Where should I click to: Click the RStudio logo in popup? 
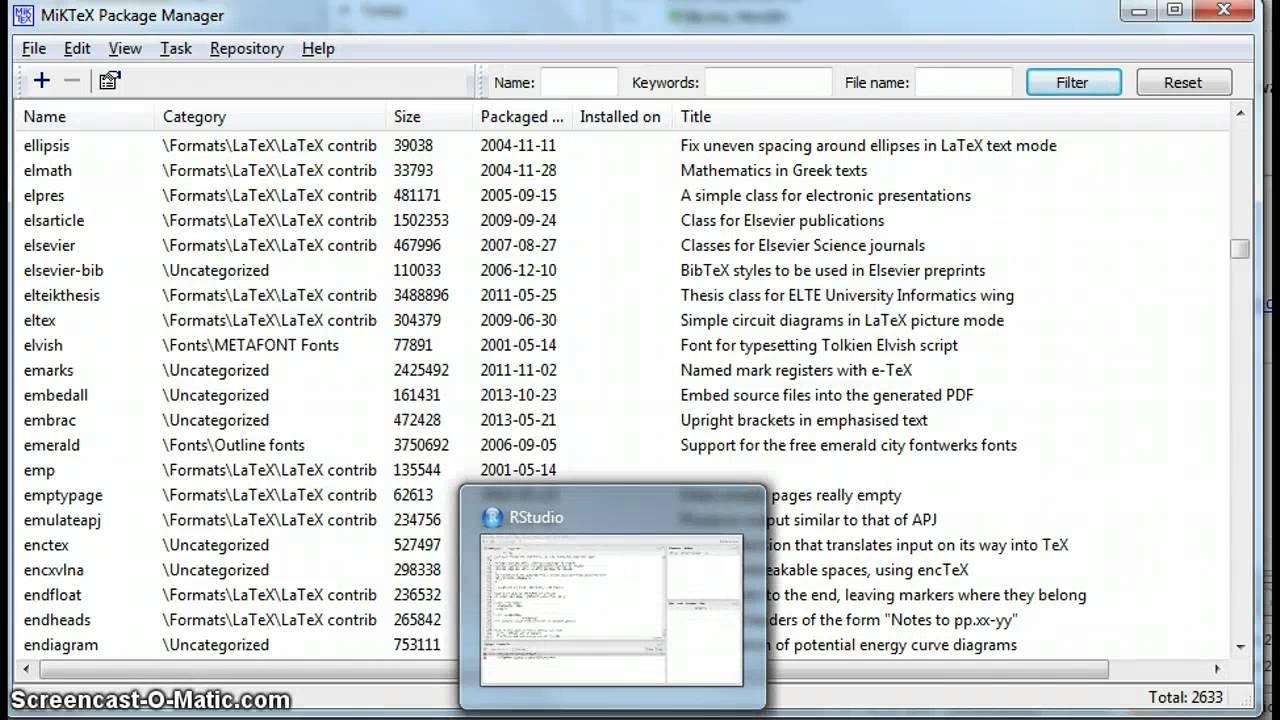tap(492, 517)
